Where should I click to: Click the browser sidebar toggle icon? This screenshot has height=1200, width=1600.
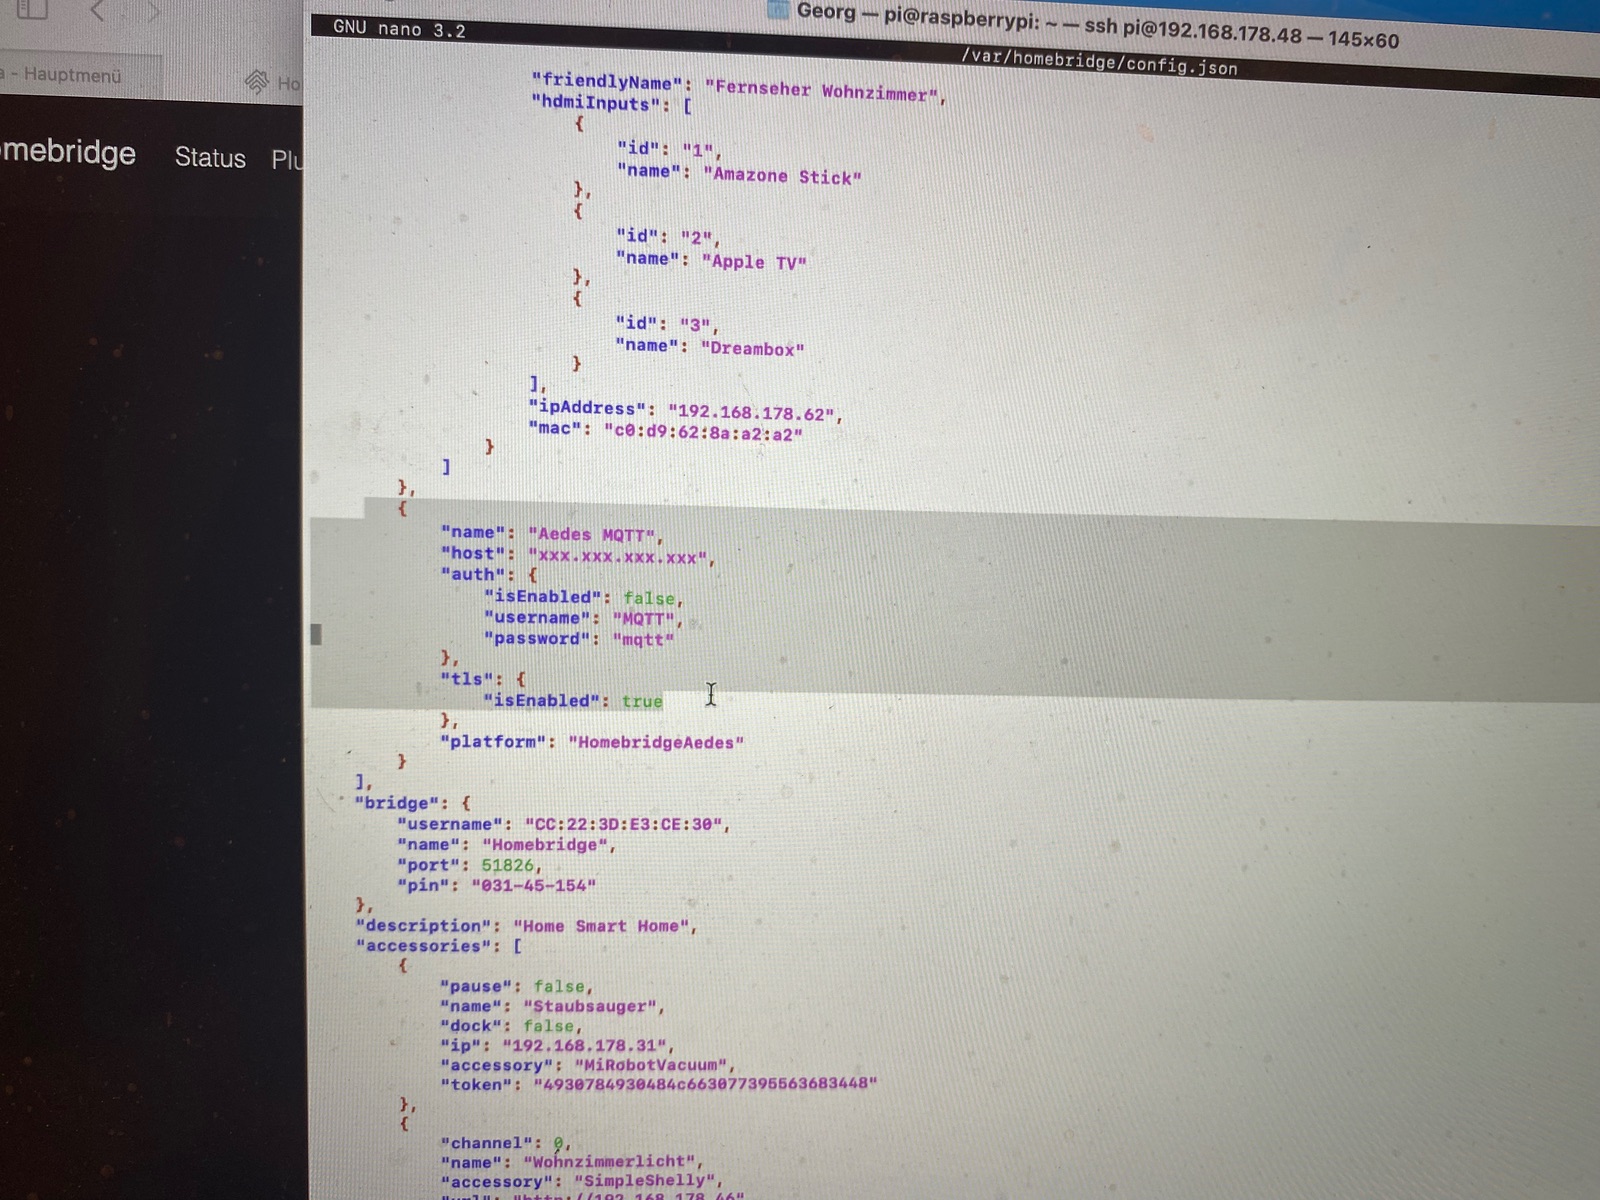click(32, 10)
